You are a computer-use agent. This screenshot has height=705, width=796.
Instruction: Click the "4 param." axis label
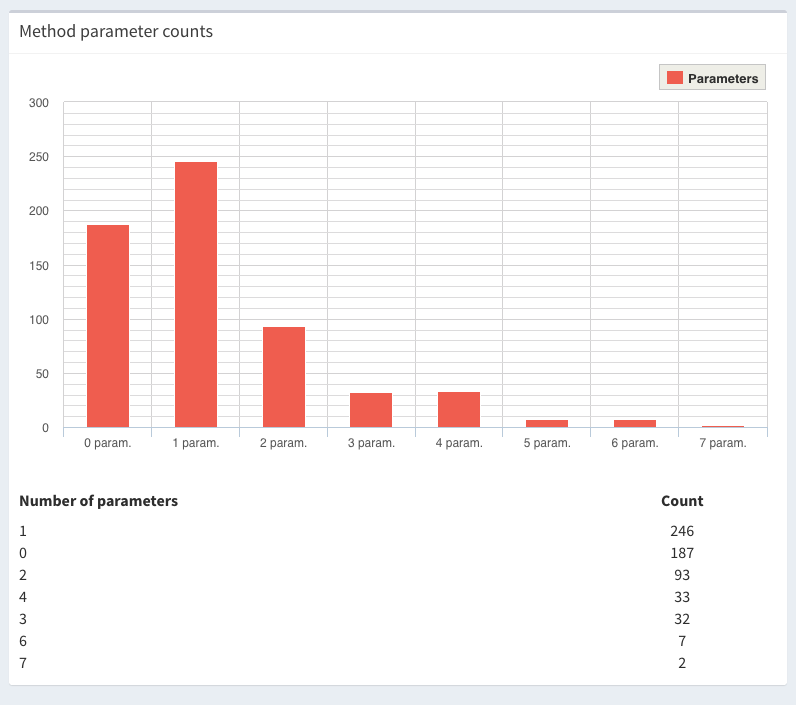click(459, 443)
